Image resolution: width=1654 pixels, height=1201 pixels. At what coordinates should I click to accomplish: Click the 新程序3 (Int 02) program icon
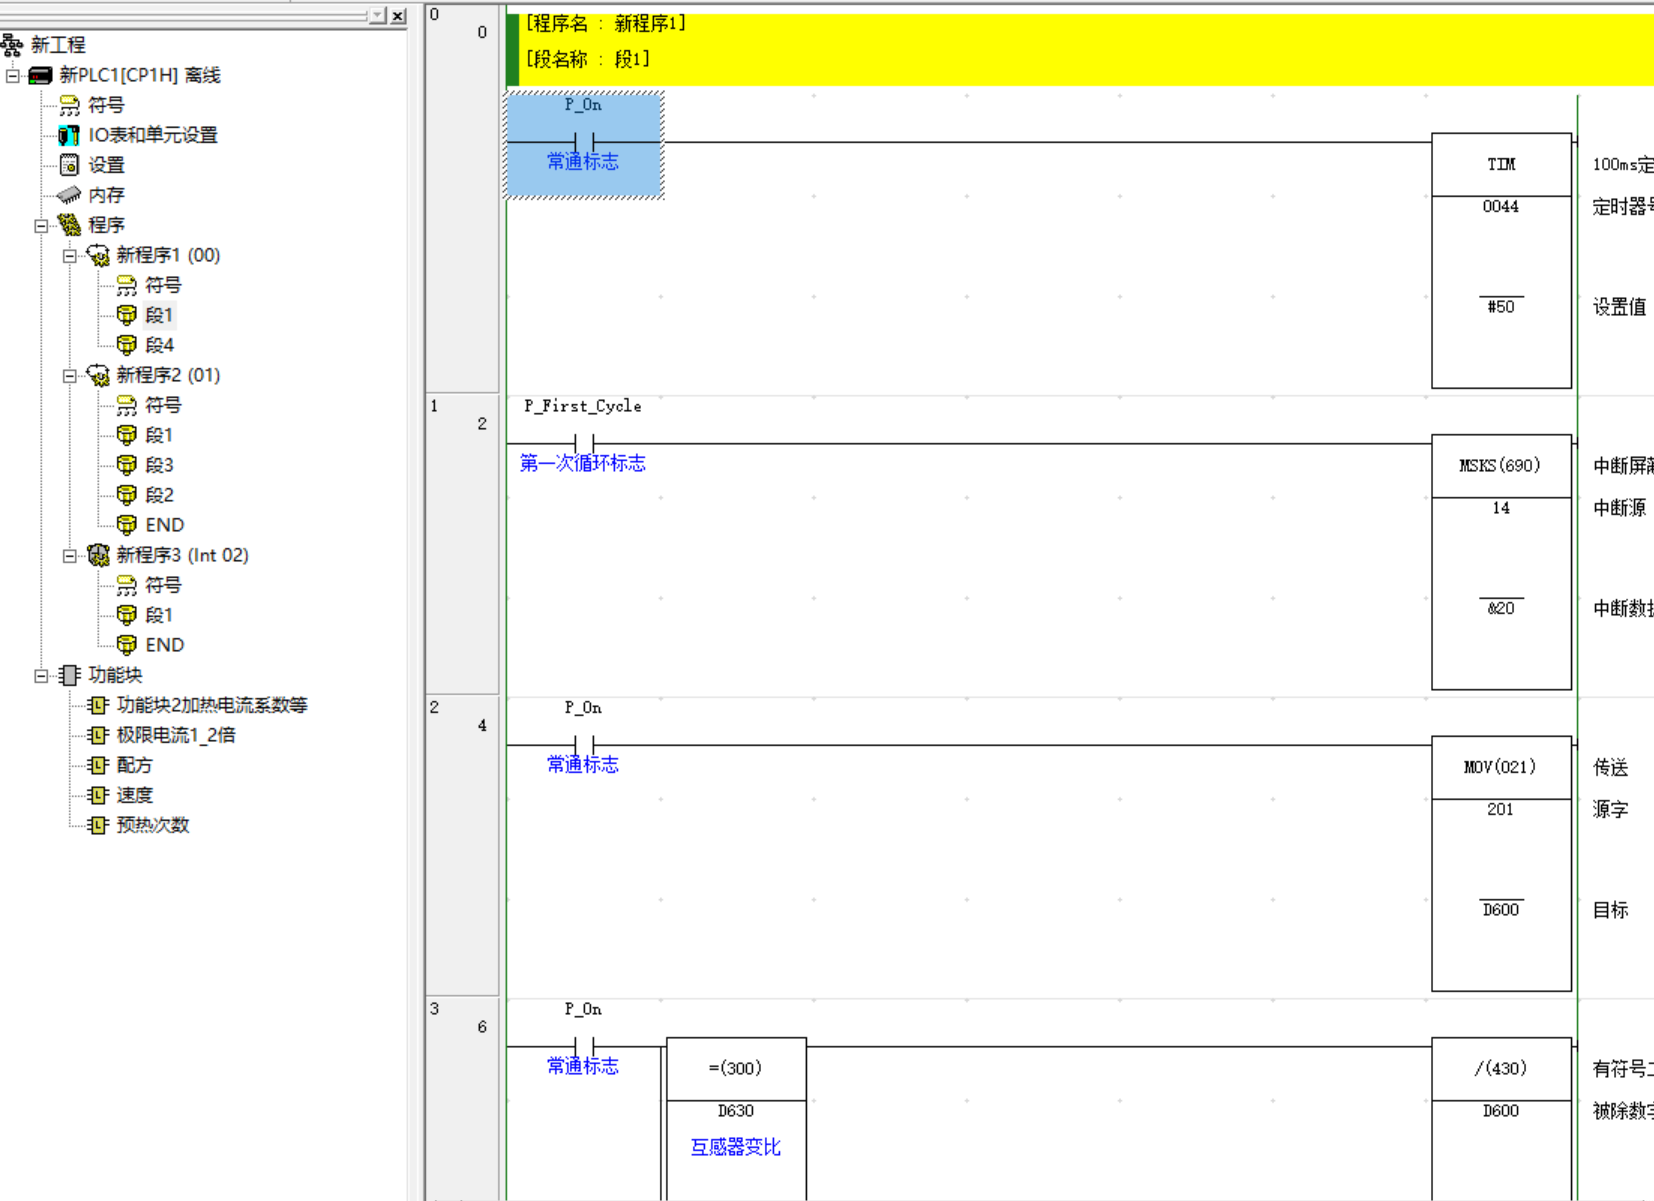click(x=98, y=555)
